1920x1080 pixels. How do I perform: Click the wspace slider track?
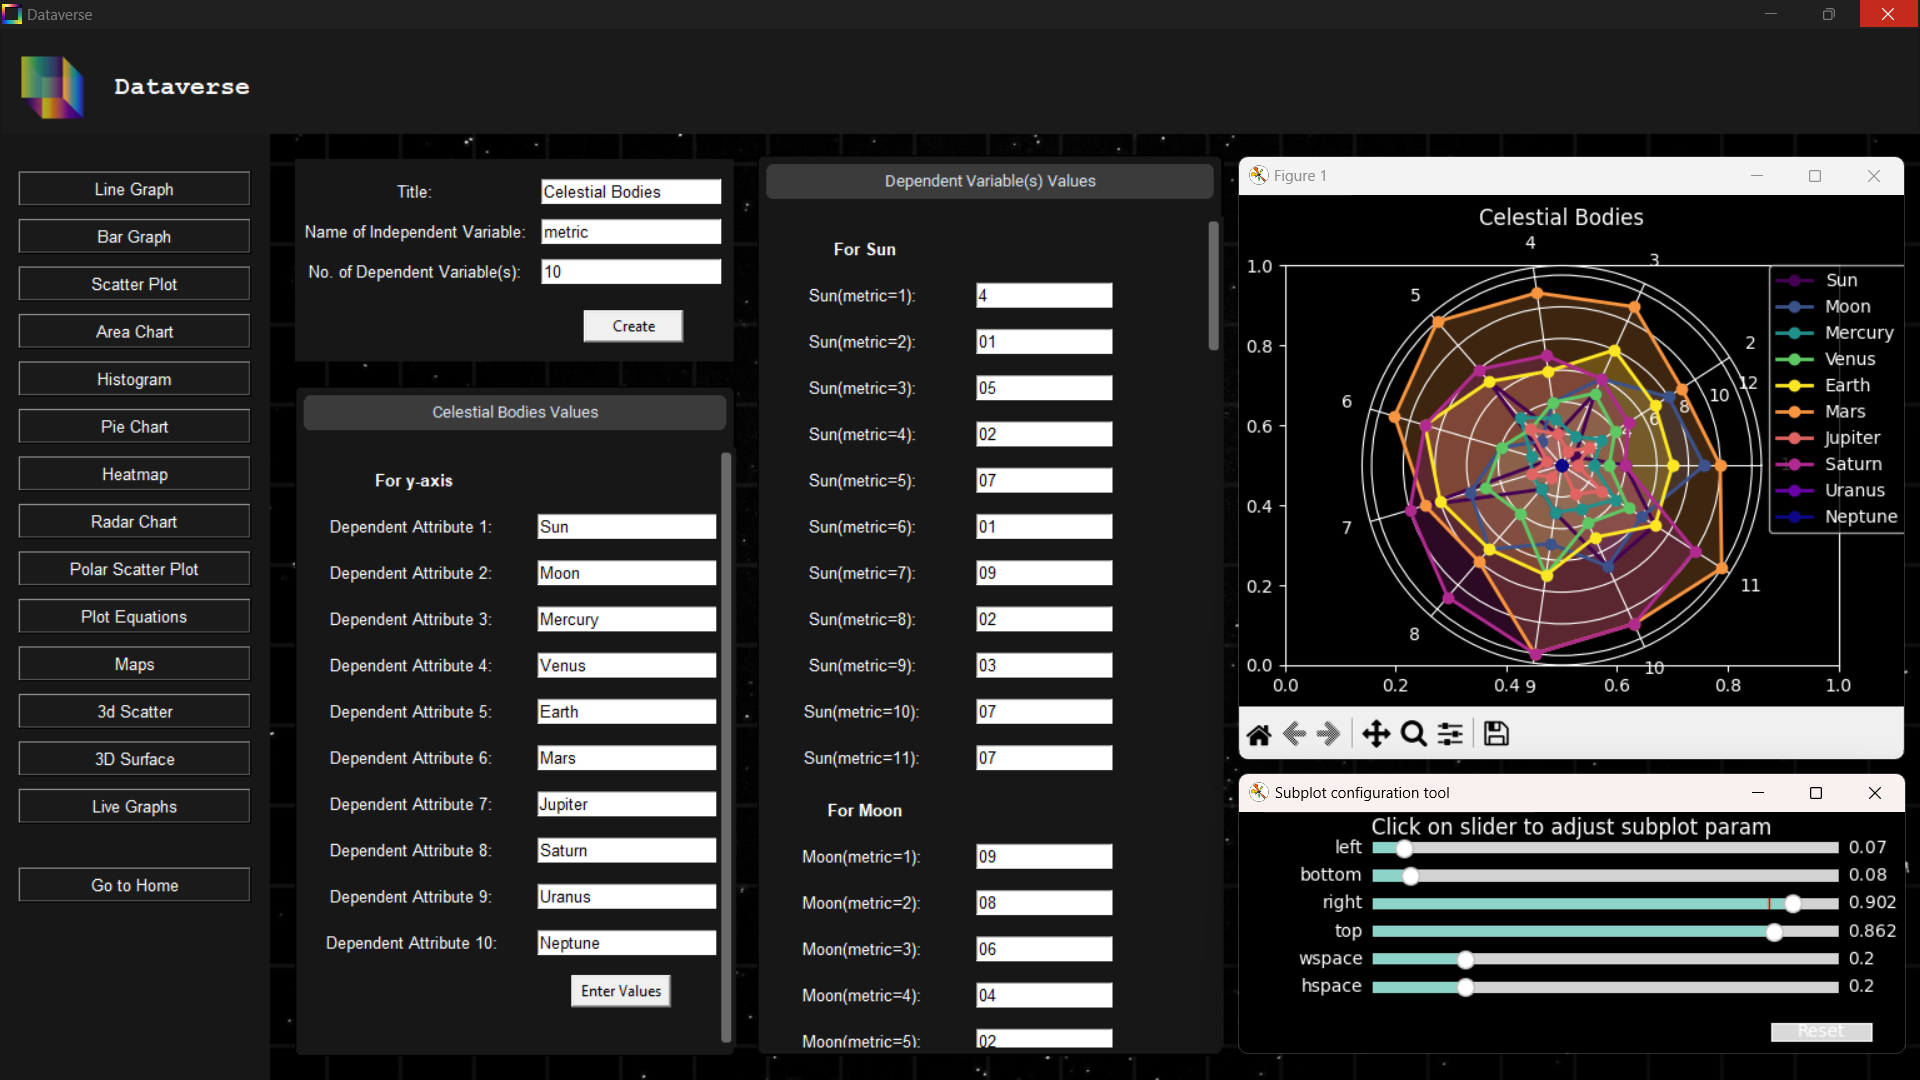click(x=1604, y=960)
